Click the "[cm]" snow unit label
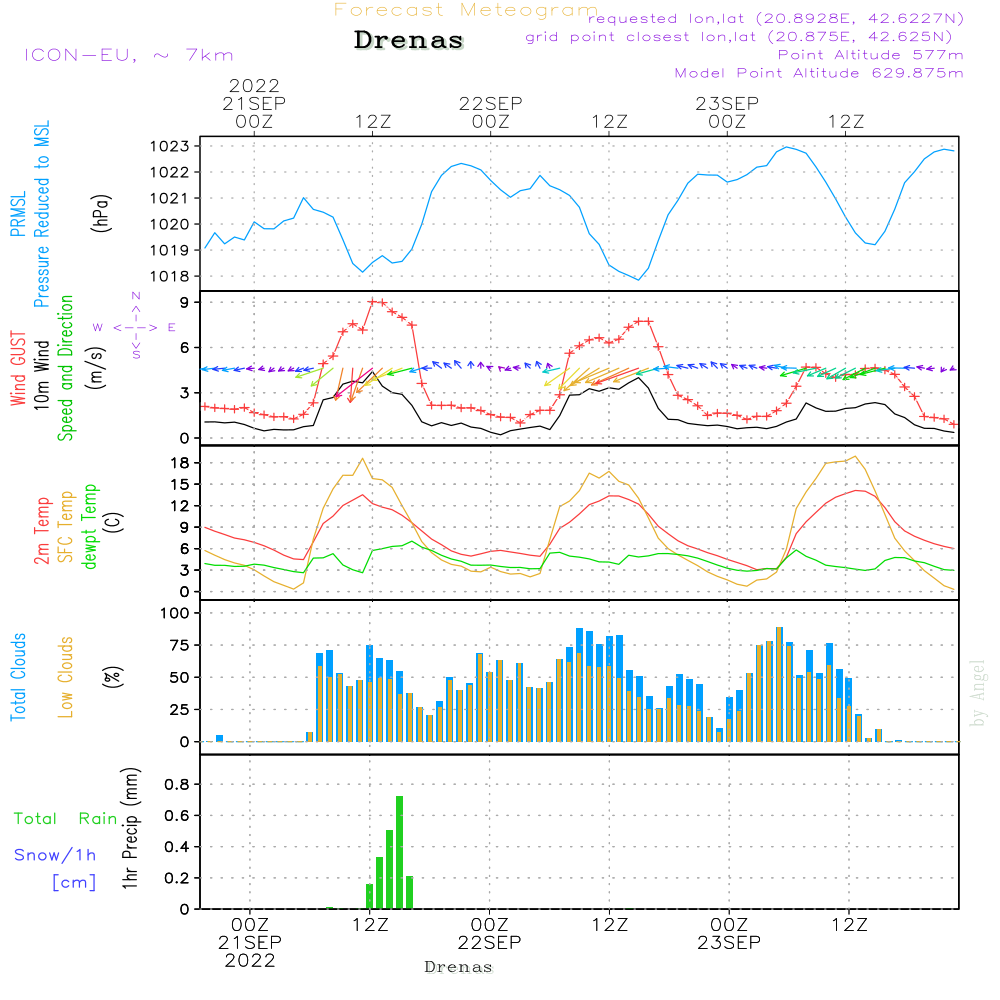The width and height of the screenshot is (1000, 1000). [74, 883]
